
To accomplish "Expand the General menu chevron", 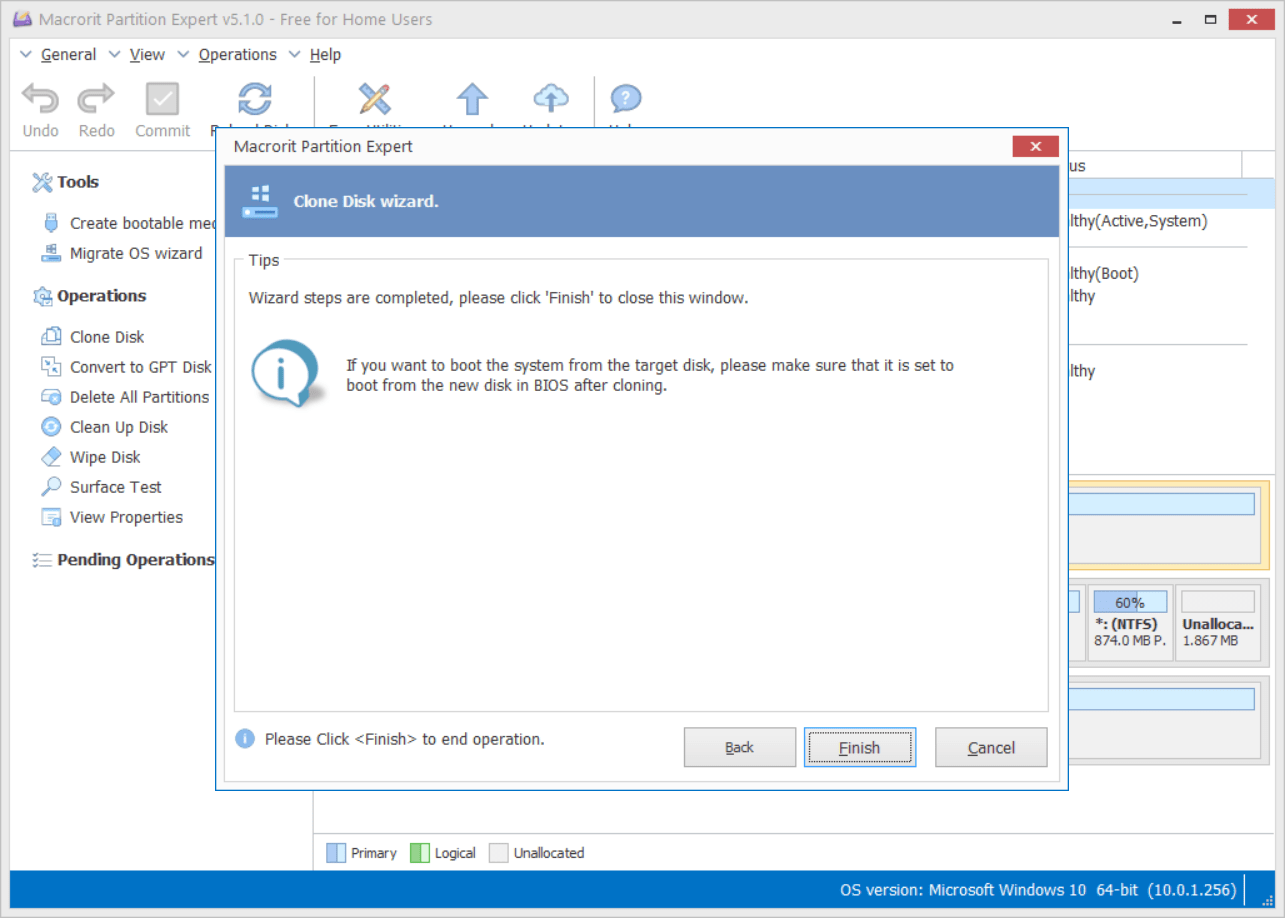I will point(26,55).
